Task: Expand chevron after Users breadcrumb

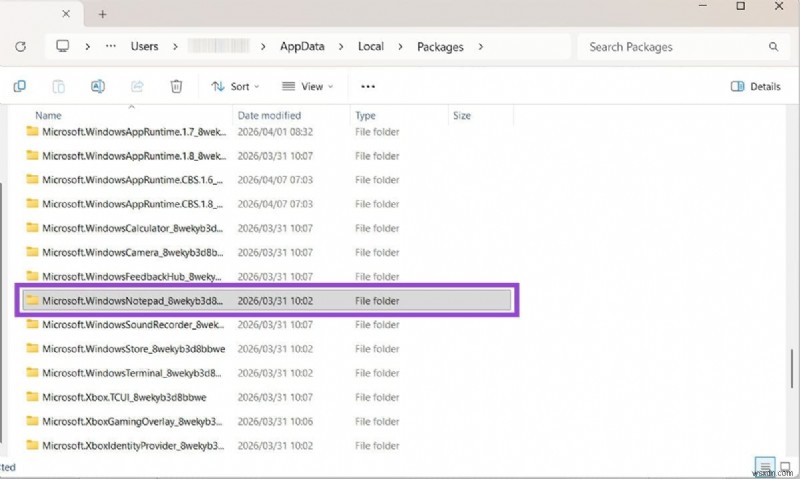Action: click(x=175, y=47)
